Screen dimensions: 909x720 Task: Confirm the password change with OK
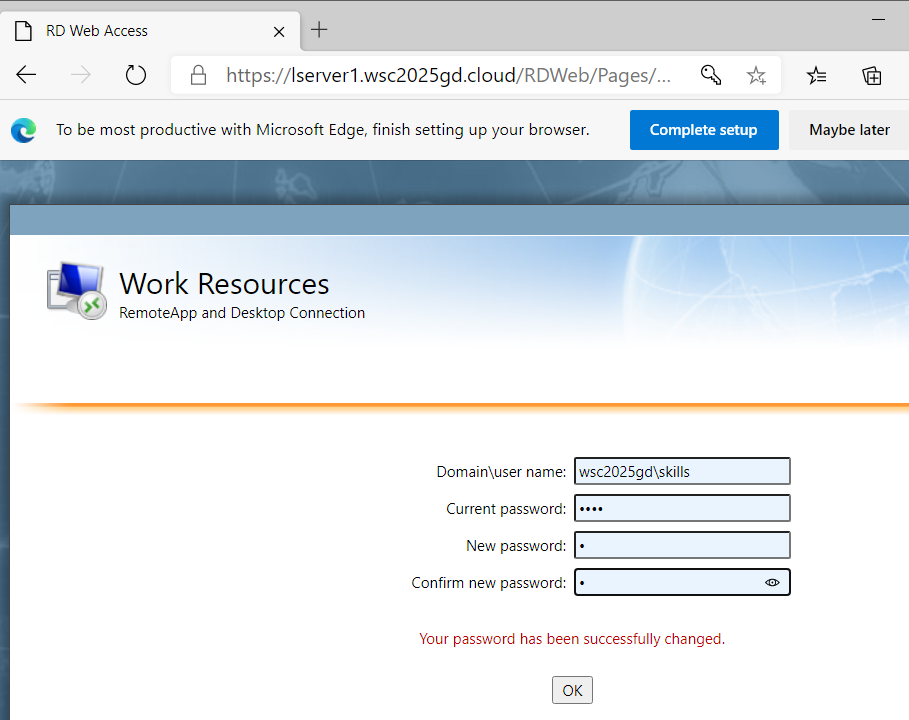click(572, 690)
